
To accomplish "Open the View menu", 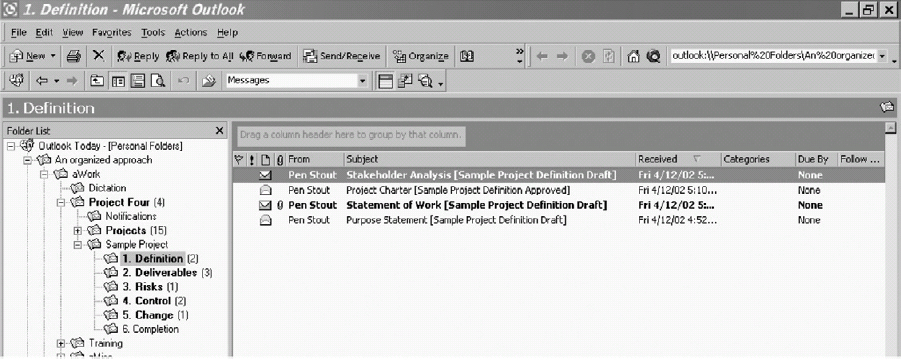I will coord(73,33).
